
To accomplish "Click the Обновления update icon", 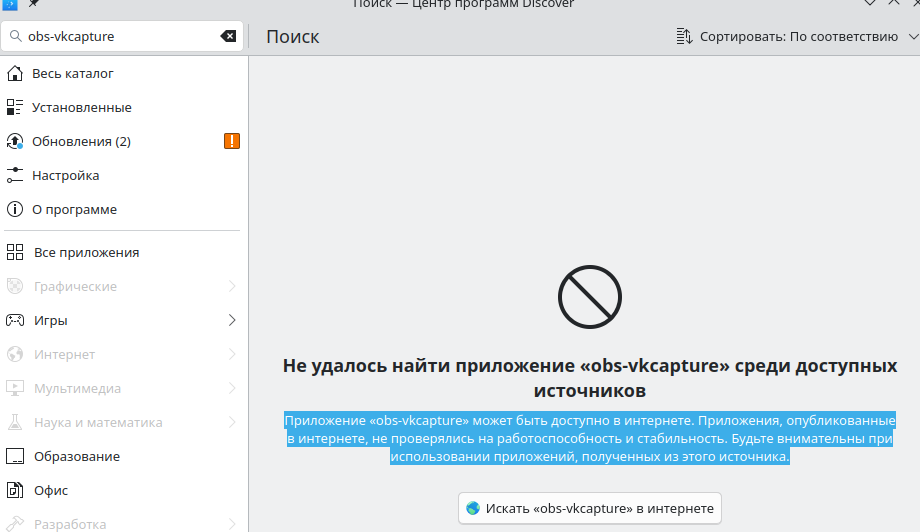I will [15, 141].
